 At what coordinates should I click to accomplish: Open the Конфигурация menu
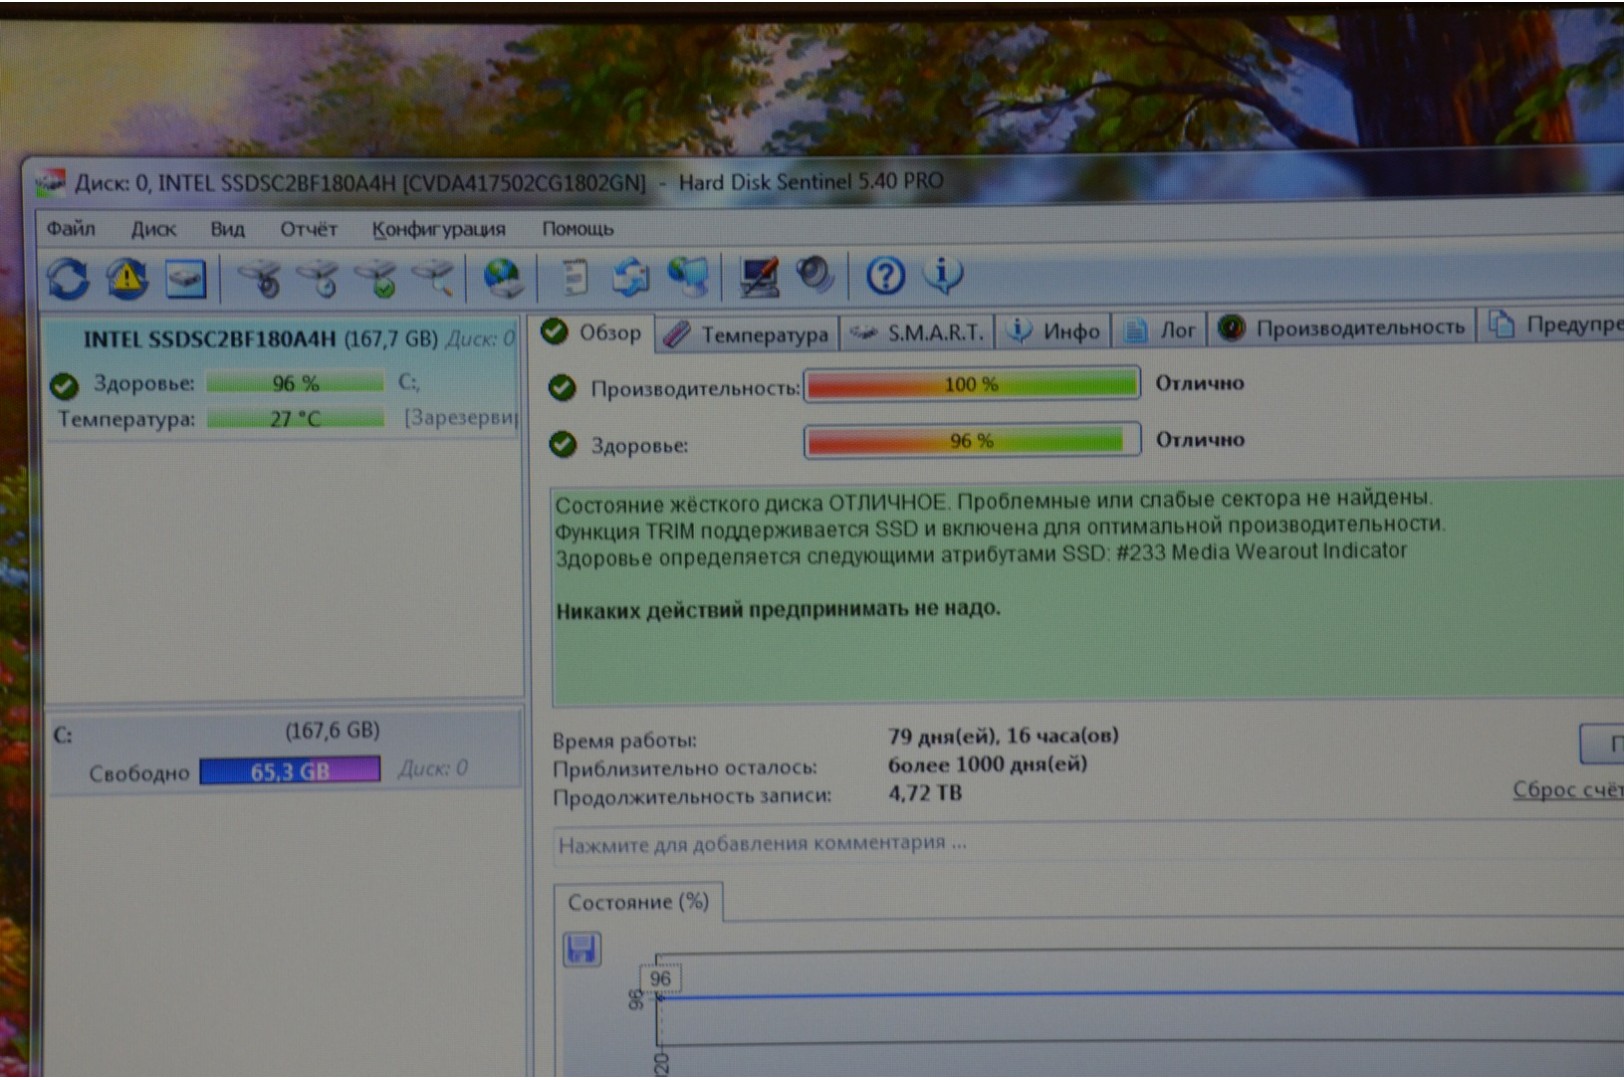coord(438,229)
